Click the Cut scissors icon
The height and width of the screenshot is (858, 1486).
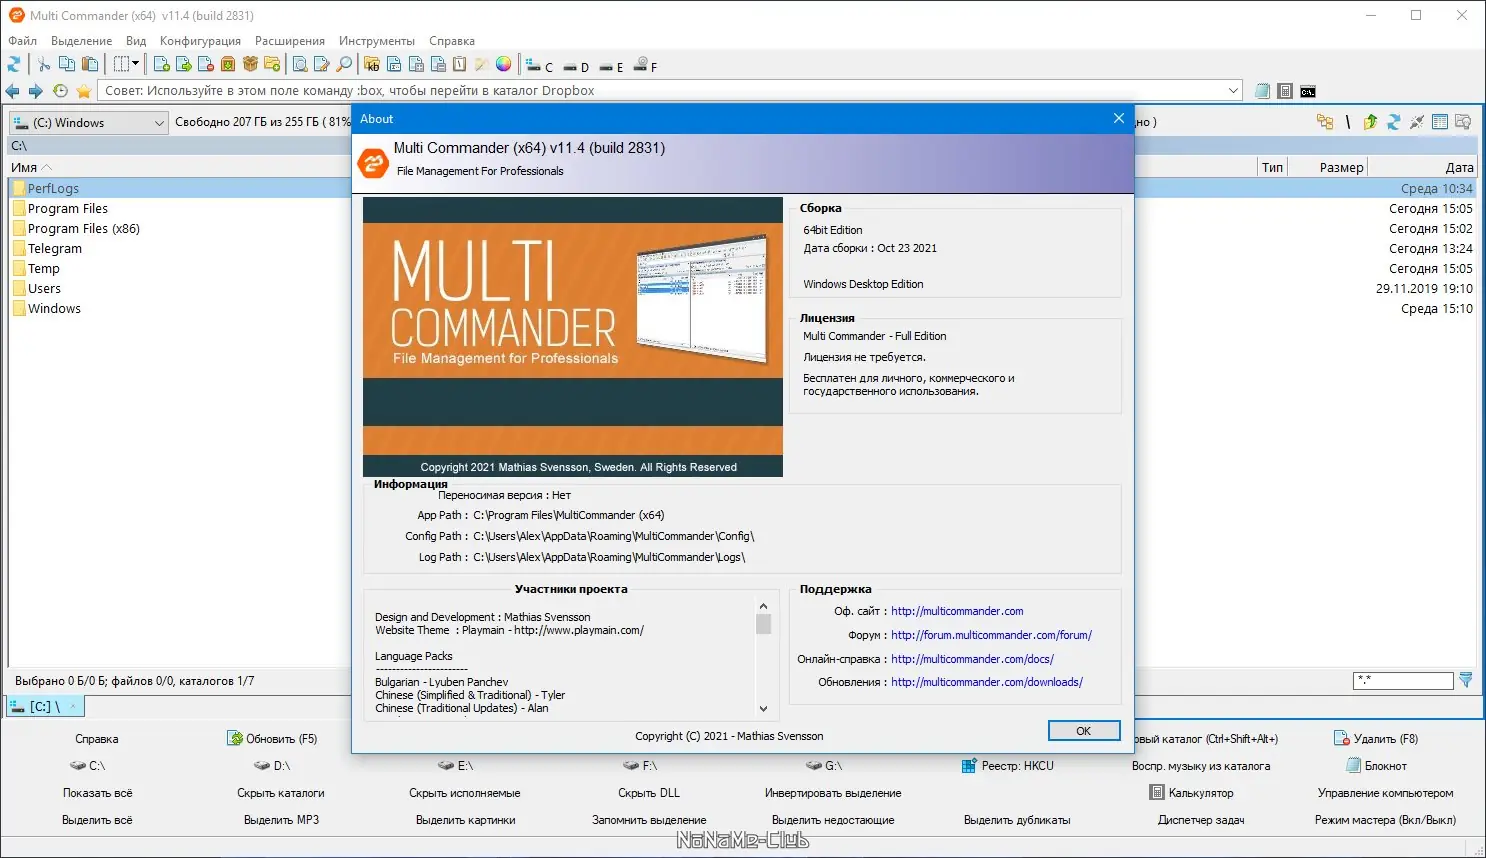(x=44, y=64)
